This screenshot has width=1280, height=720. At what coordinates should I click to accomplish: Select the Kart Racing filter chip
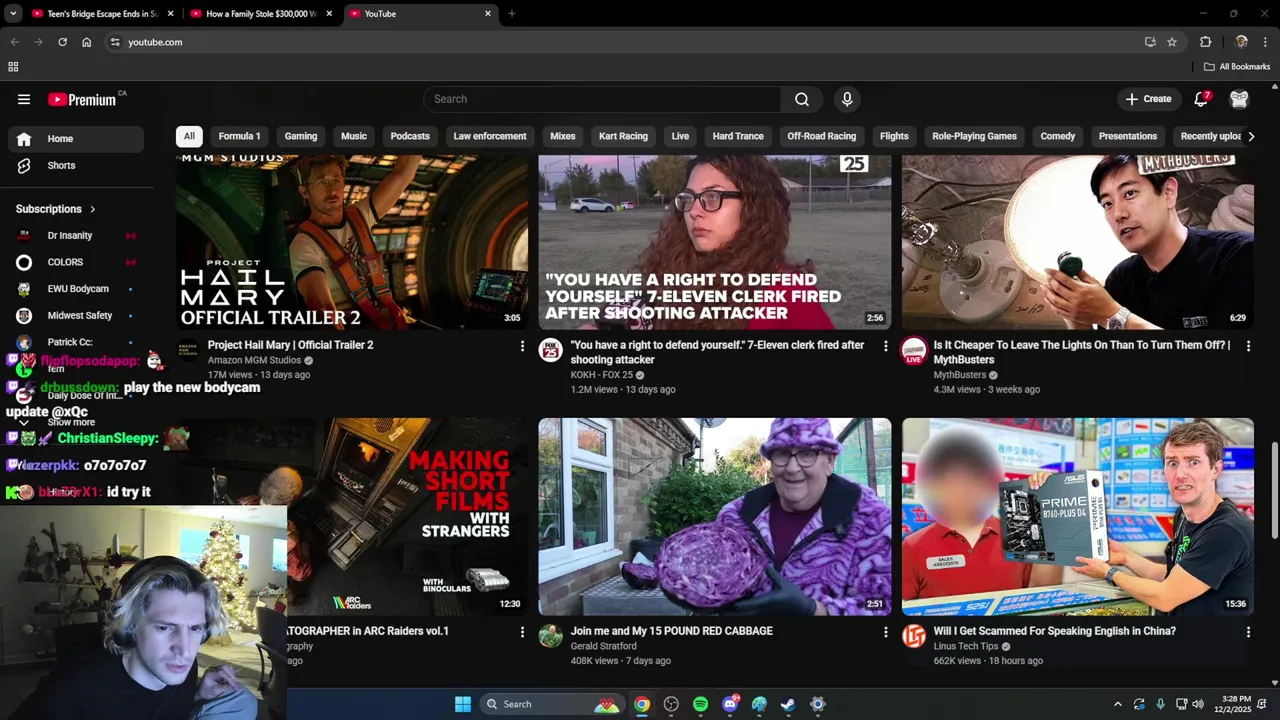tap(624, 136)
